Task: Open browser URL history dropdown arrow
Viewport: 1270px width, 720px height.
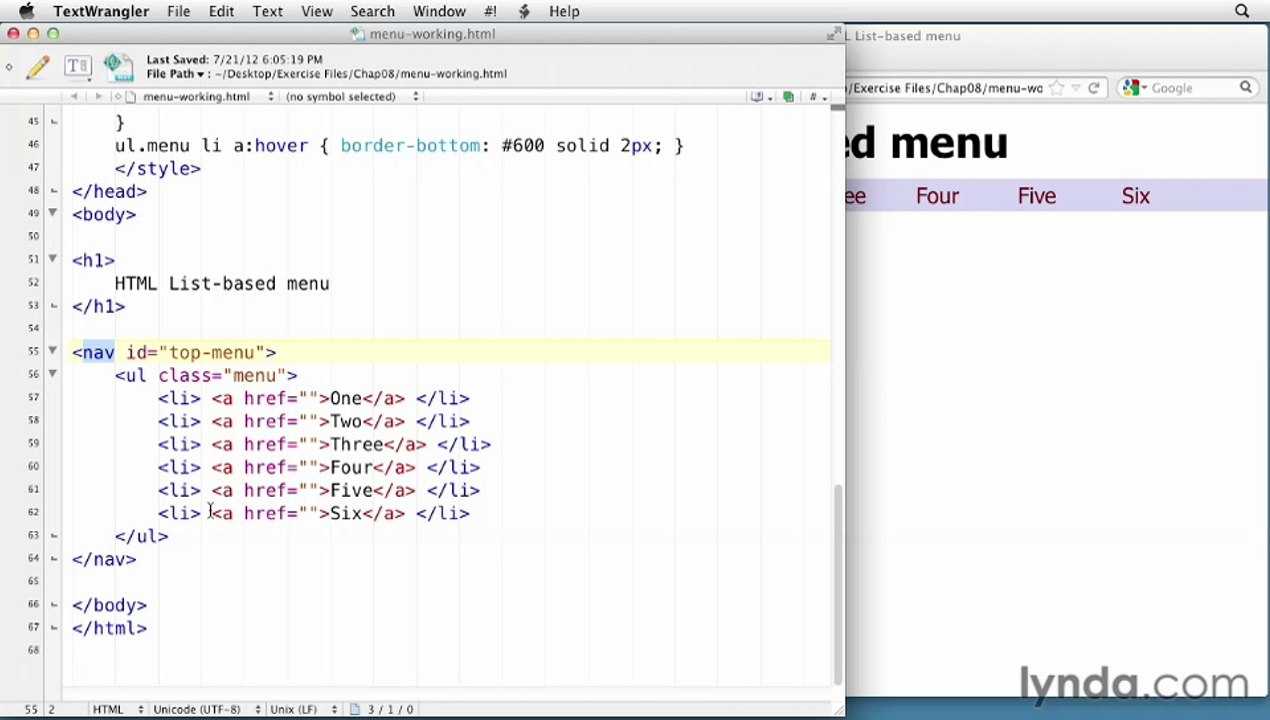Action: (x=1076, y=88)
